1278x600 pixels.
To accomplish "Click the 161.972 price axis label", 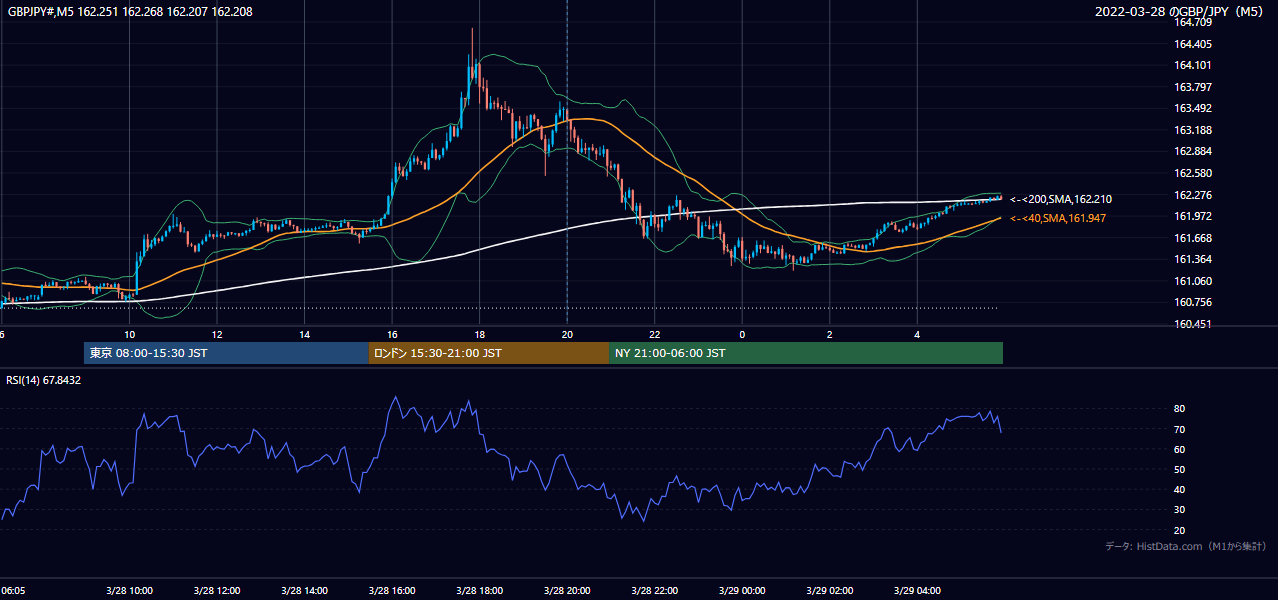I will pyautogui.click(x=1193, y=216).
